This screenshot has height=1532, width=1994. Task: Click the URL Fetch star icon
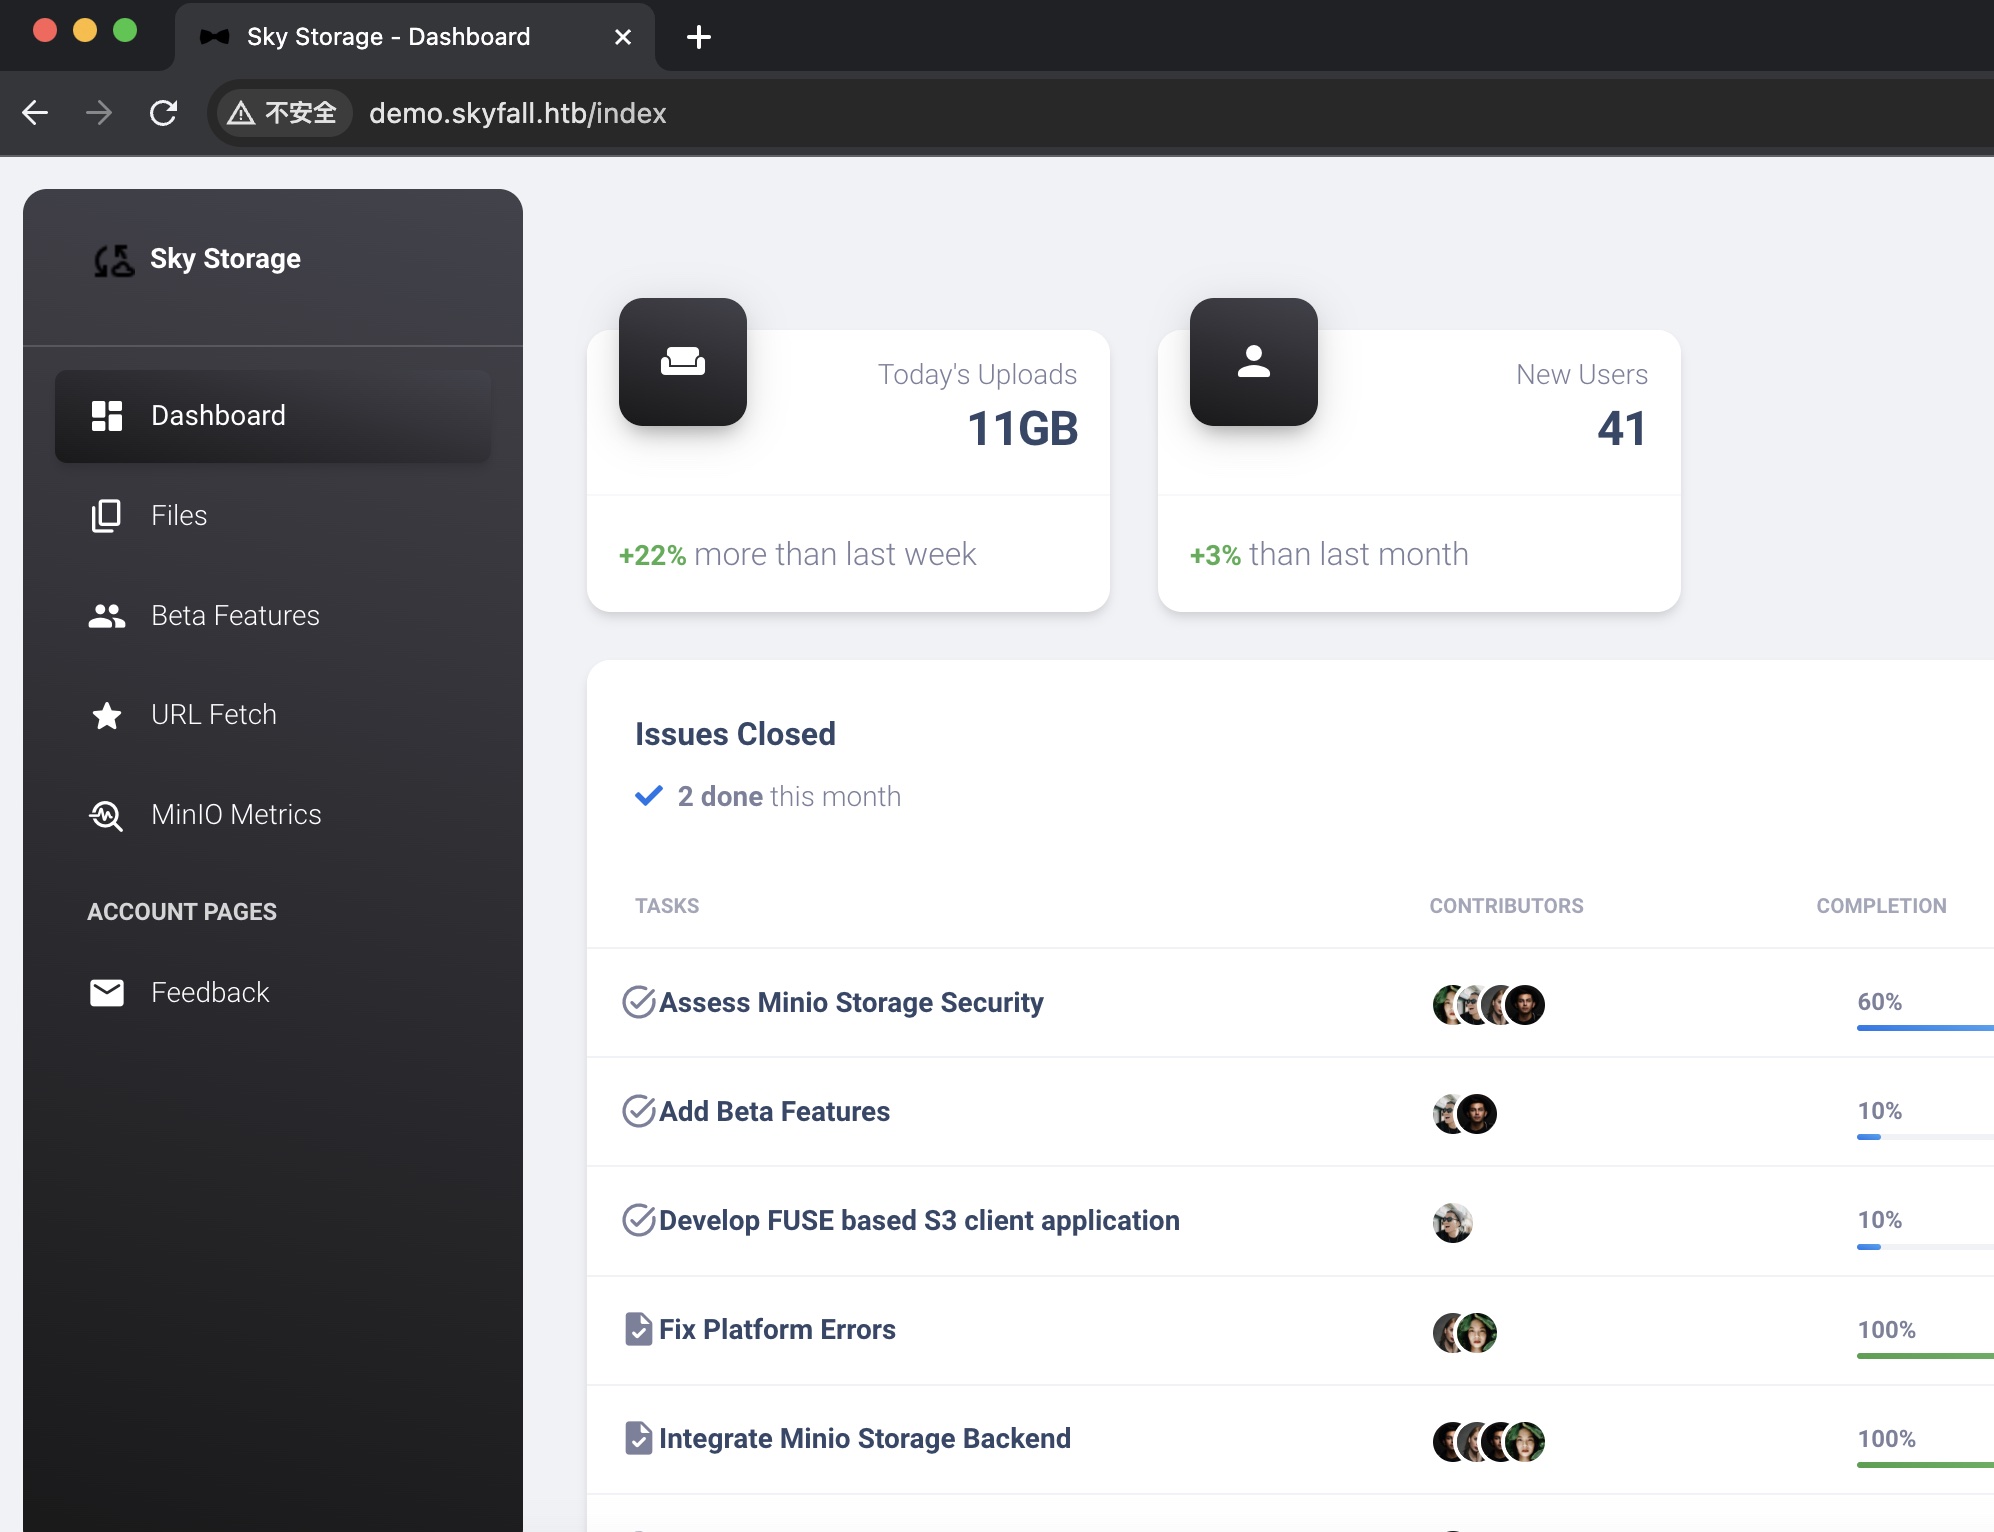click(106, 716)
